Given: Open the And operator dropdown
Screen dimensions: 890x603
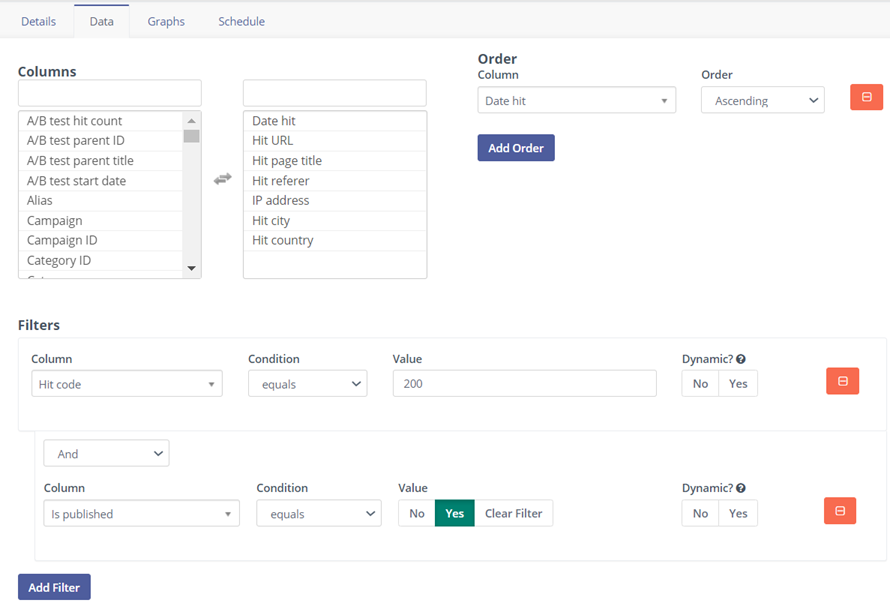Looking at the screenshot, I should [x=106, y=454].
